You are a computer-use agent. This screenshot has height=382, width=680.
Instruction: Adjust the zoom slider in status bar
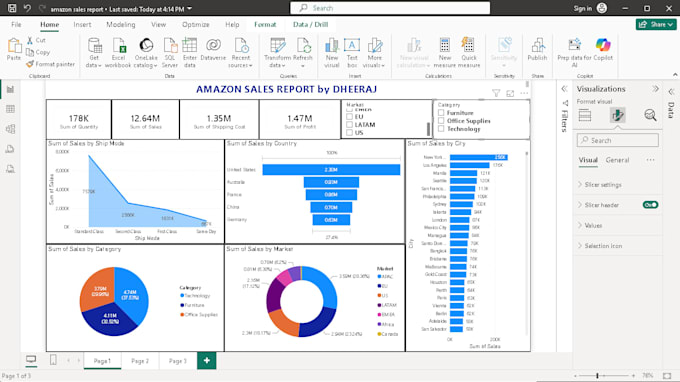coord(598,376)
